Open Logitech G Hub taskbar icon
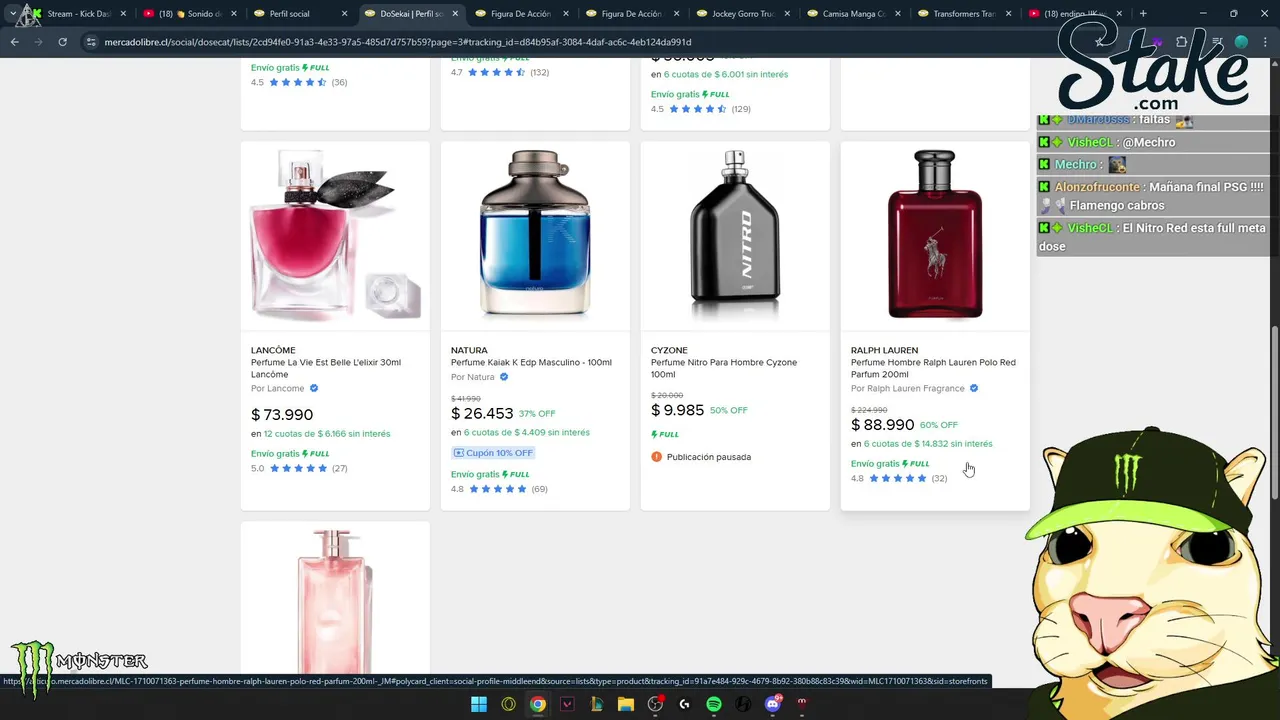Screen dimensions: 1280x720 point(685,704)
